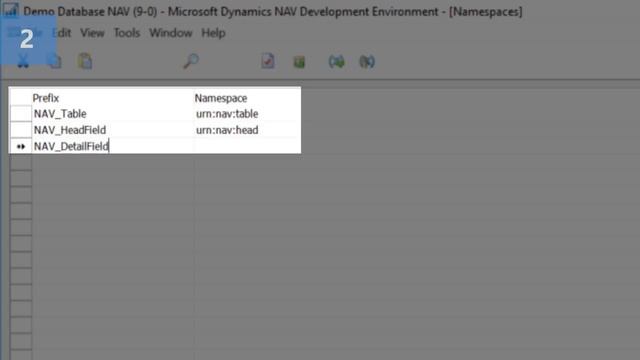The width and height of the screenshot is (640, 360).
Task: Click the green square toolbar icon
Action: (299, 62)
